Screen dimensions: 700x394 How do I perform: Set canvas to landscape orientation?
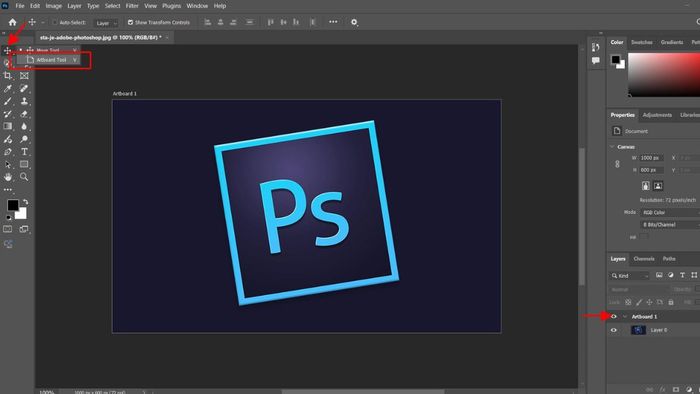point(658,186)
